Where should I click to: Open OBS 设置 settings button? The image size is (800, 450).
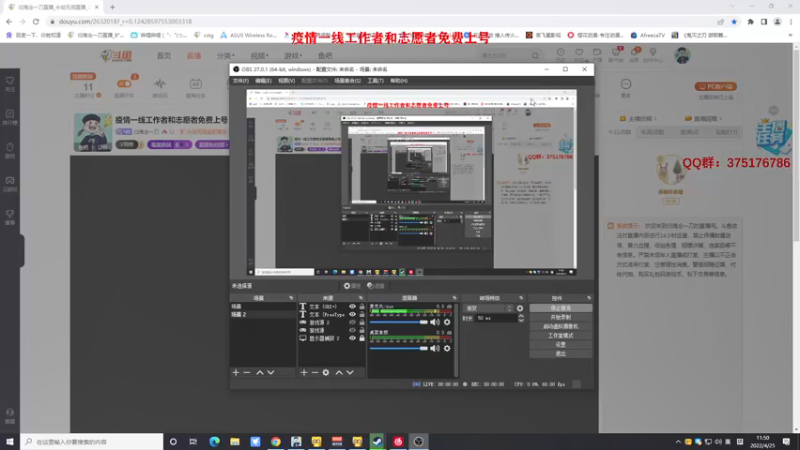561,344
